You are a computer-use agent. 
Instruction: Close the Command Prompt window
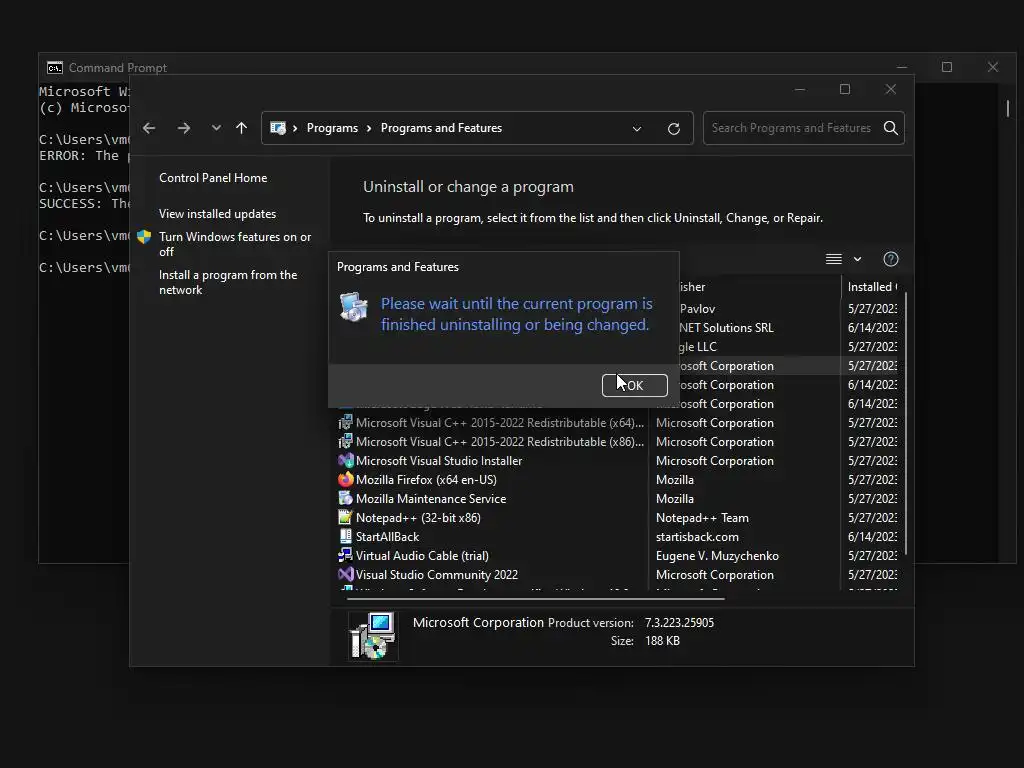click(993, 67)
